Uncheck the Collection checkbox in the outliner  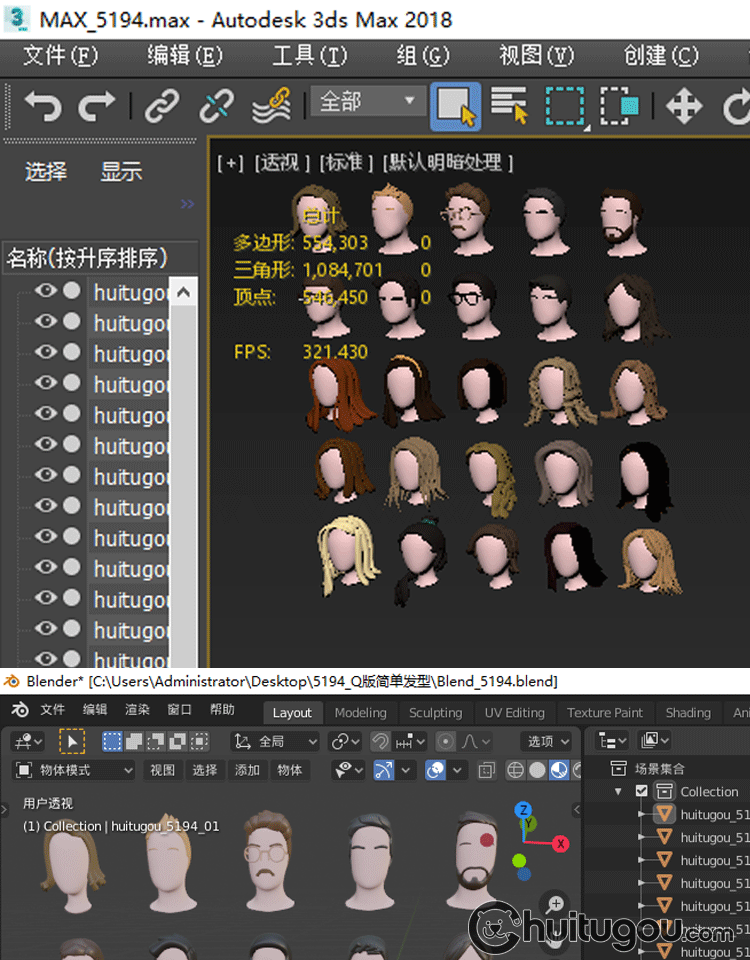point(642,792)
